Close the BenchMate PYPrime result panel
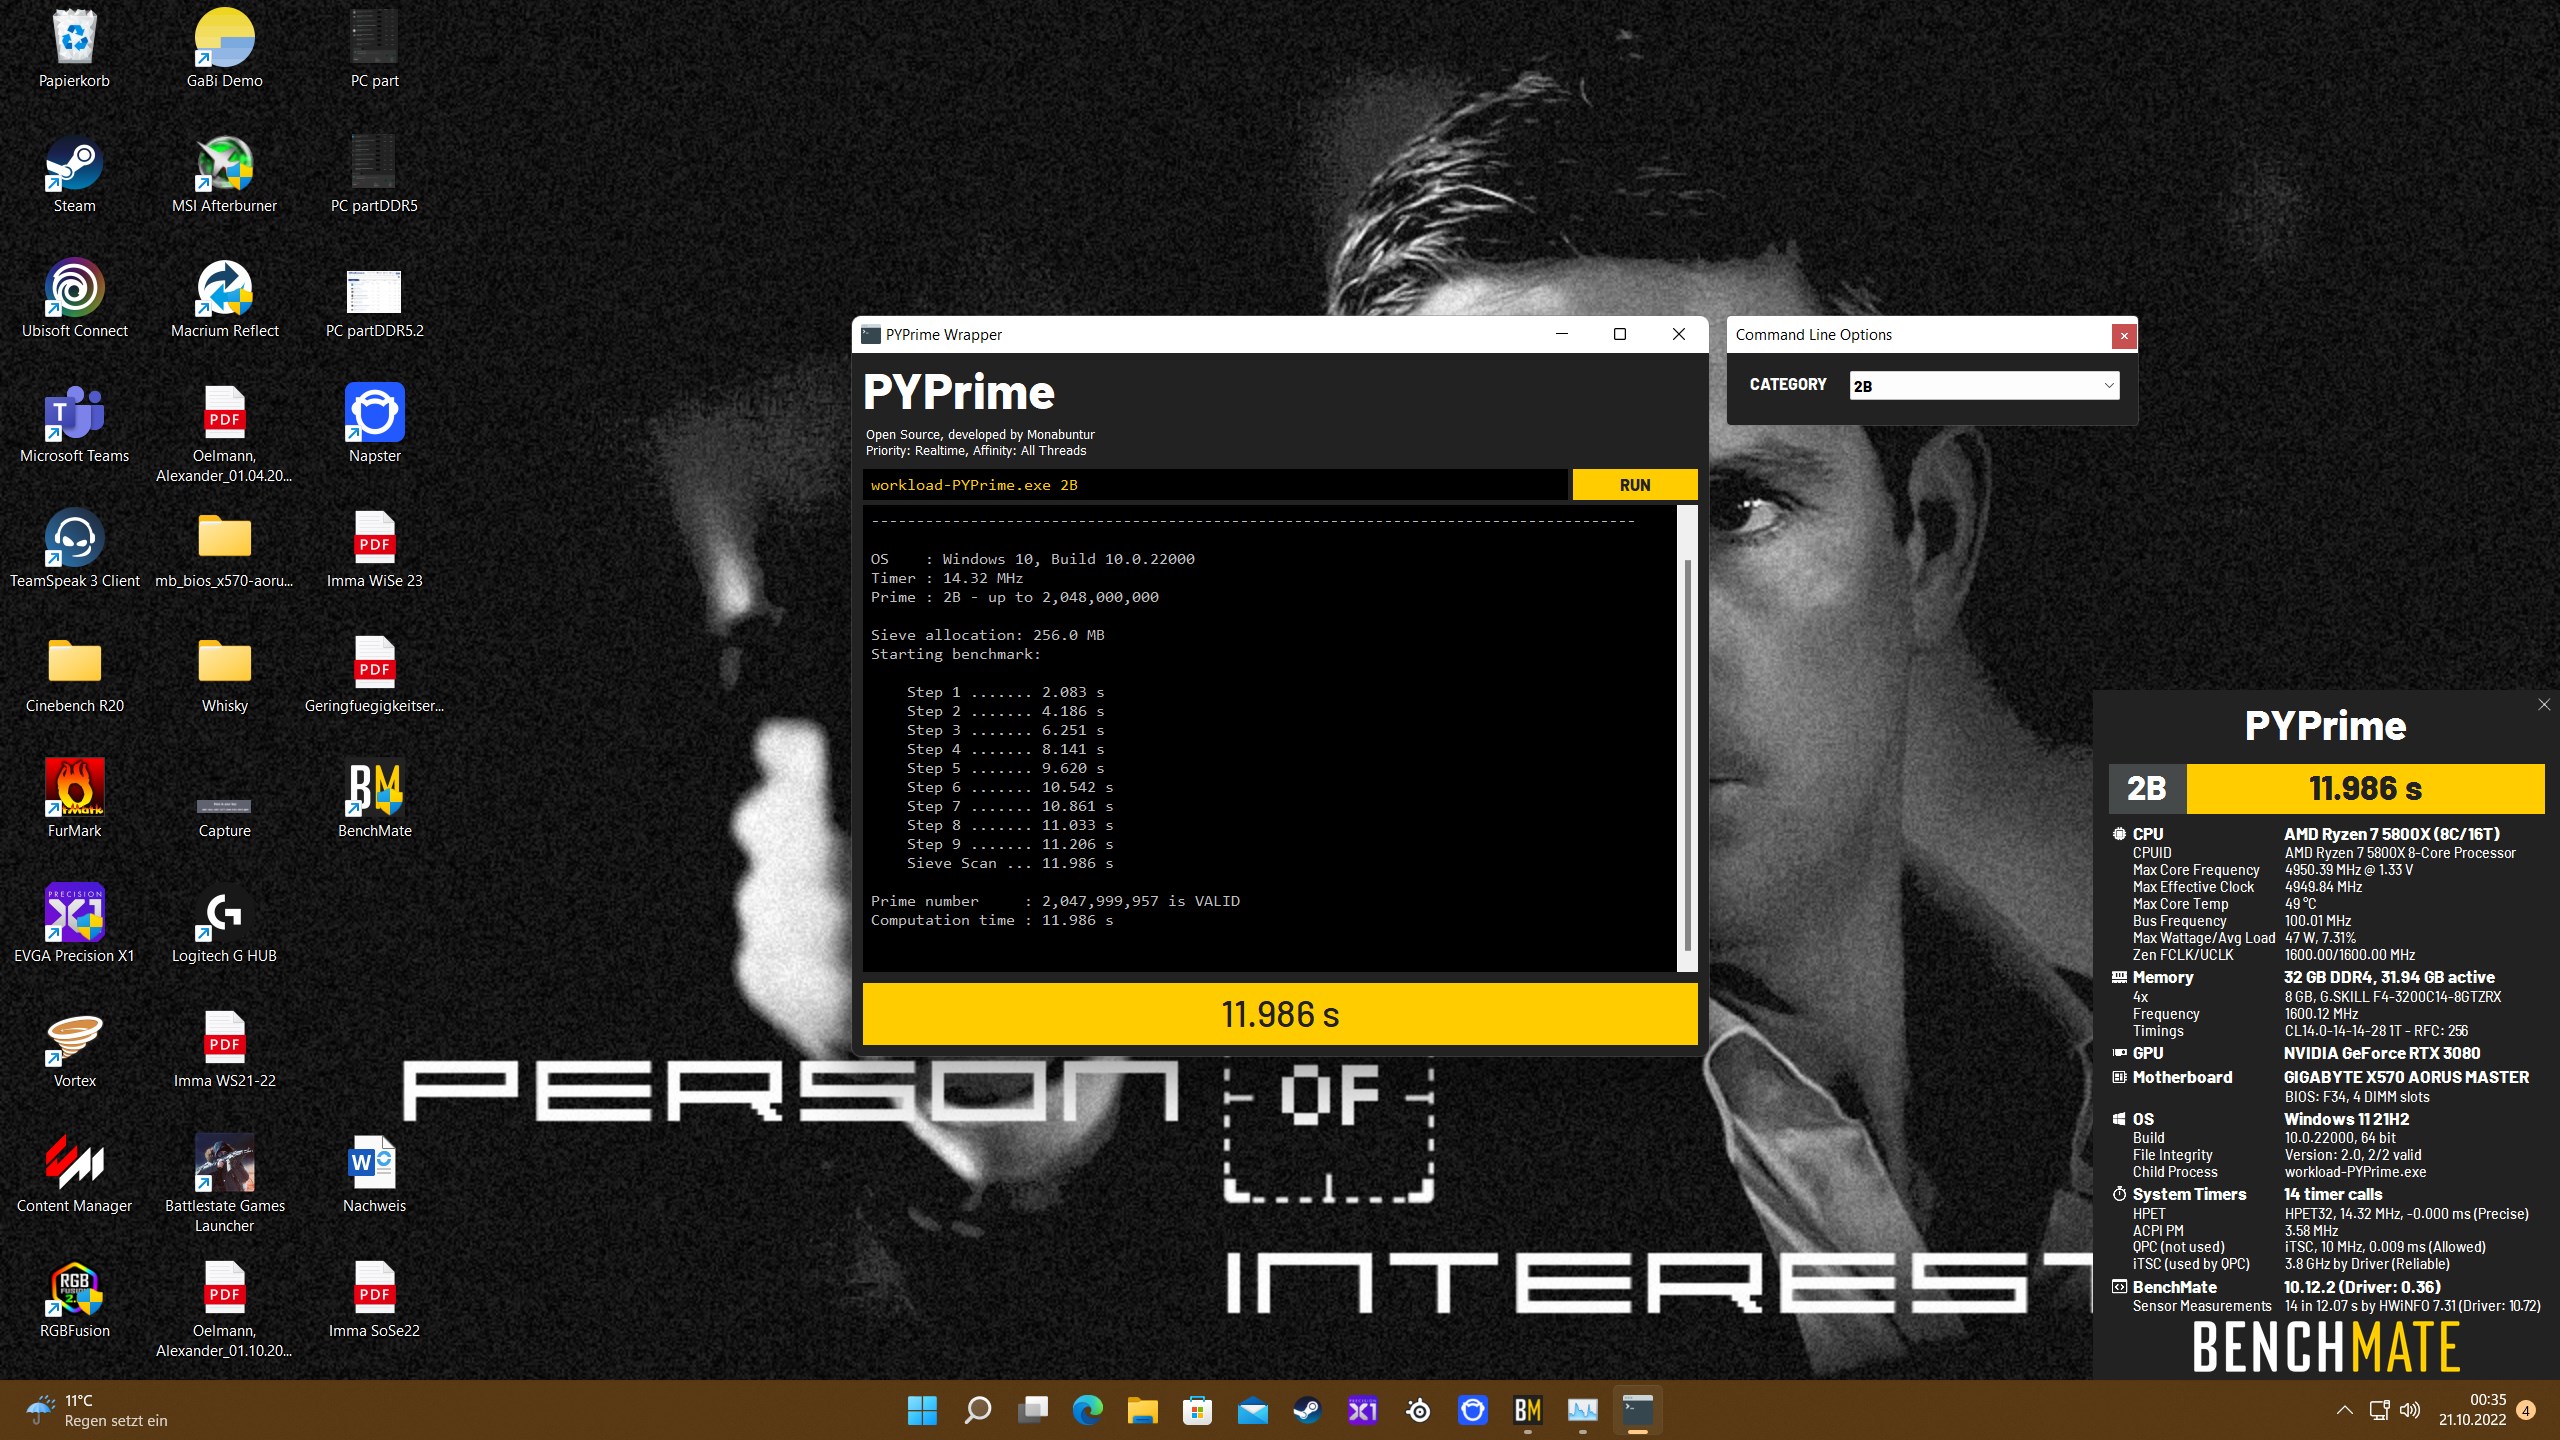The width and height of the screenshot is (2560, 1440). click(2544, 705)
